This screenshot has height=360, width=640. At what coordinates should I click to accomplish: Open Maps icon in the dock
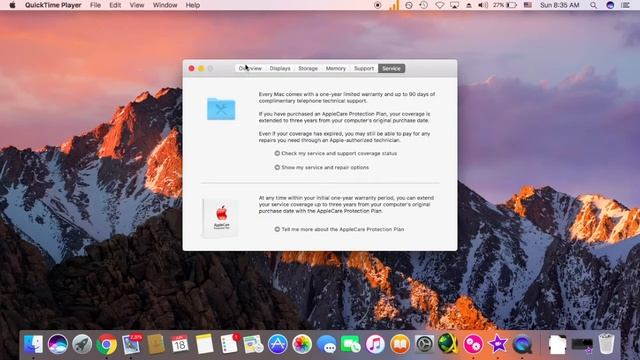[253, 344]
